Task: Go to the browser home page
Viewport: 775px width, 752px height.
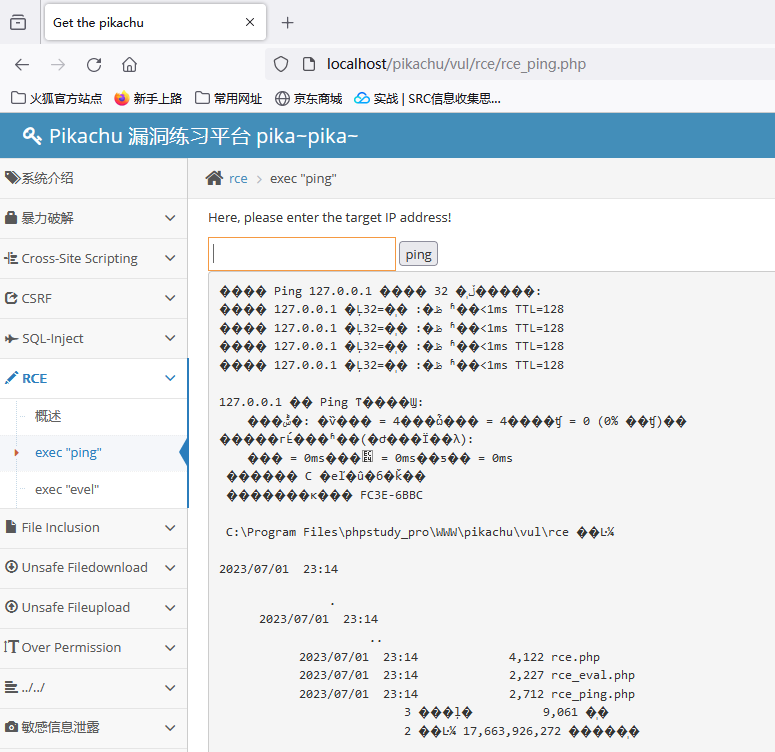Action: [x=129, y=64]
